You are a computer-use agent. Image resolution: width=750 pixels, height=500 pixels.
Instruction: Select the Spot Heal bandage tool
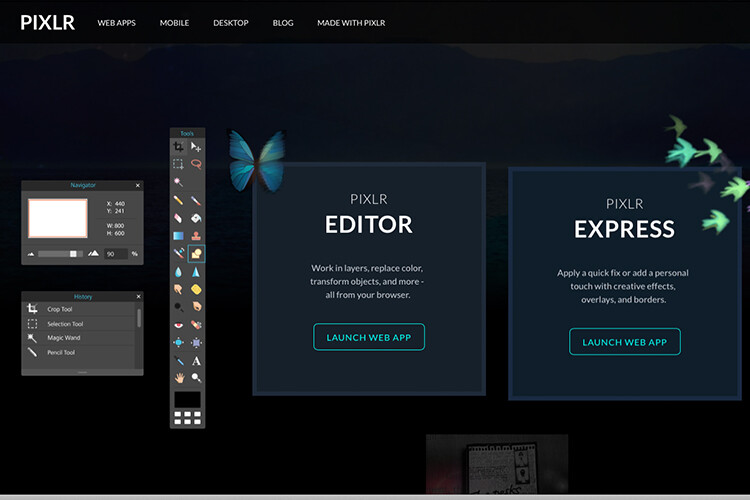click(196, 325)
